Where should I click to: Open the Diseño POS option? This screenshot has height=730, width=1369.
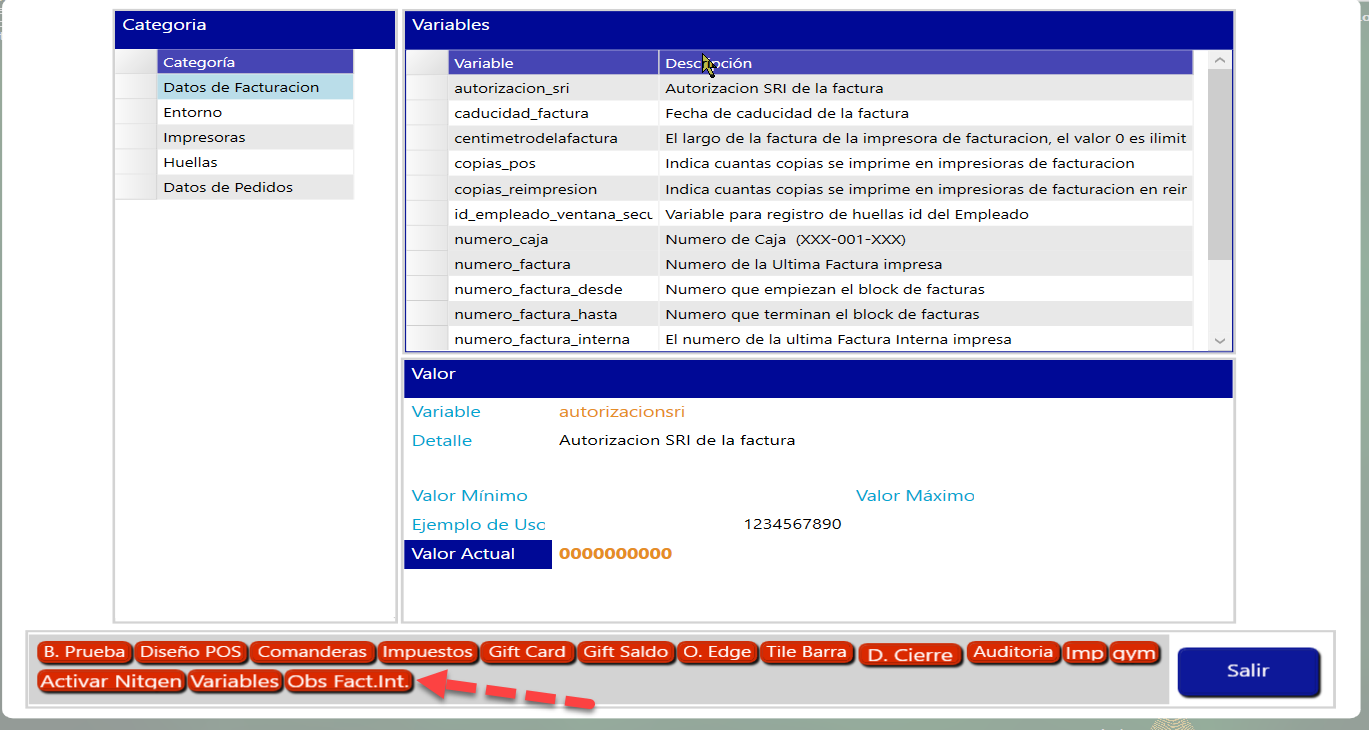[191, 652]
